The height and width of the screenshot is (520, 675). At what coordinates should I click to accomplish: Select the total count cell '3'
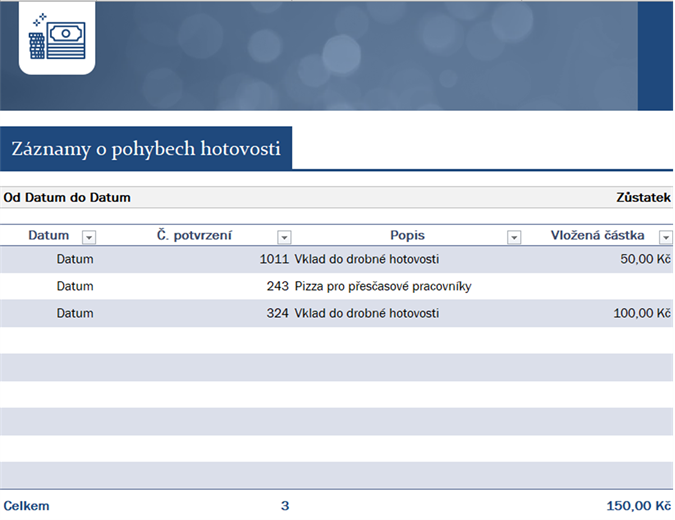pos(285,506)
